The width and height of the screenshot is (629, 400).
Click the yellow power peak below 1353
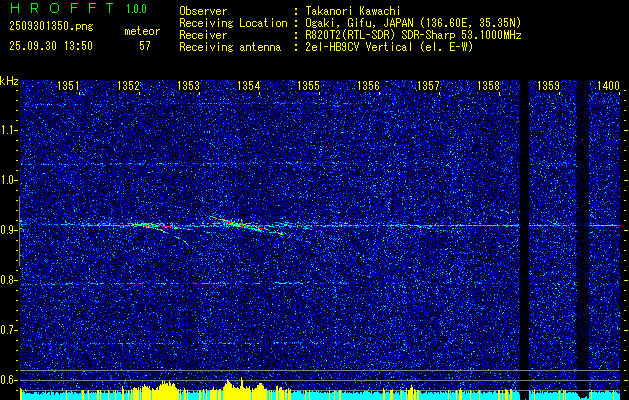(x=166, y=390)
